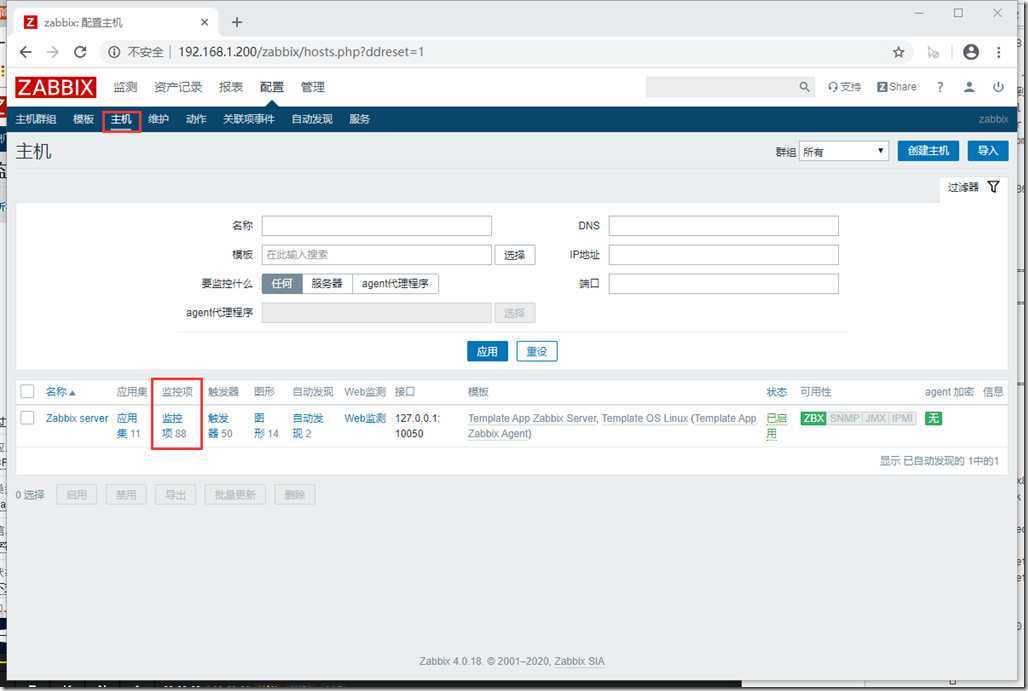This screenshot has height=691, width=1028.
Task: Tick the select-all hosts checkbox
Action: coord(27,391)
